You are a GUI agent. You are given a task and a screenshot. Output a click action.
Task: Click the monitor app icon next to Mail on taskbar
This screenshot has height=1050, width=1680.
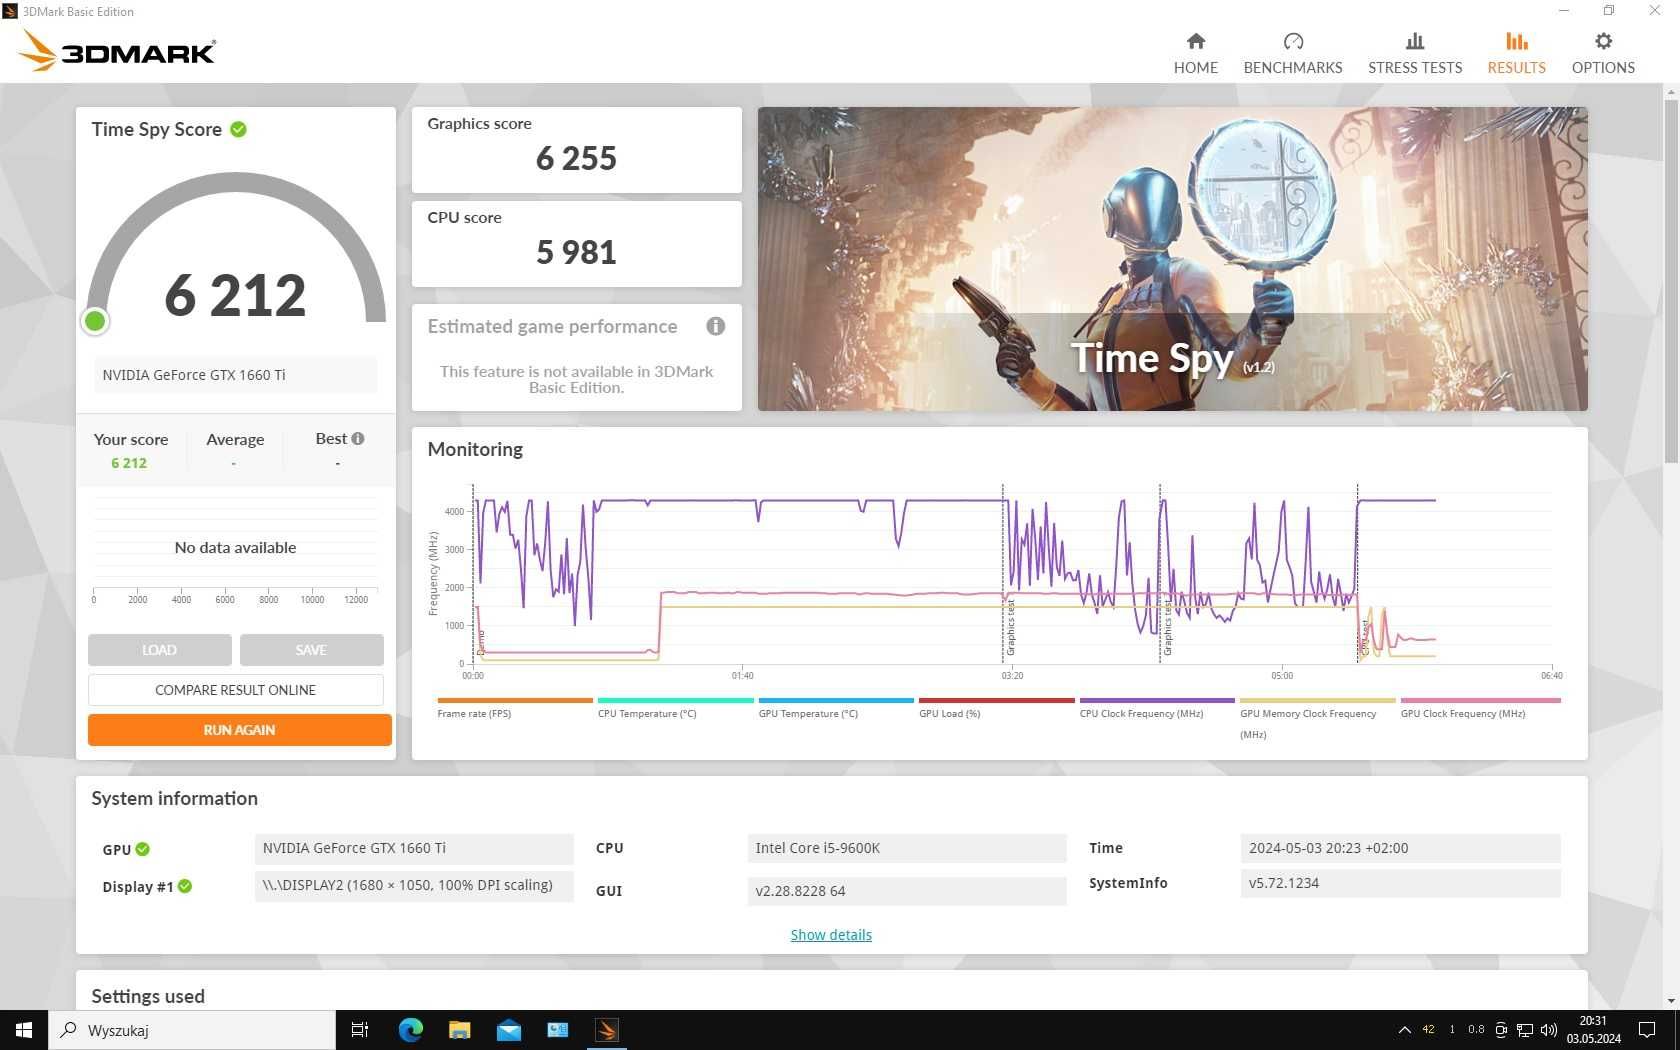click(x=557, y=1030)
